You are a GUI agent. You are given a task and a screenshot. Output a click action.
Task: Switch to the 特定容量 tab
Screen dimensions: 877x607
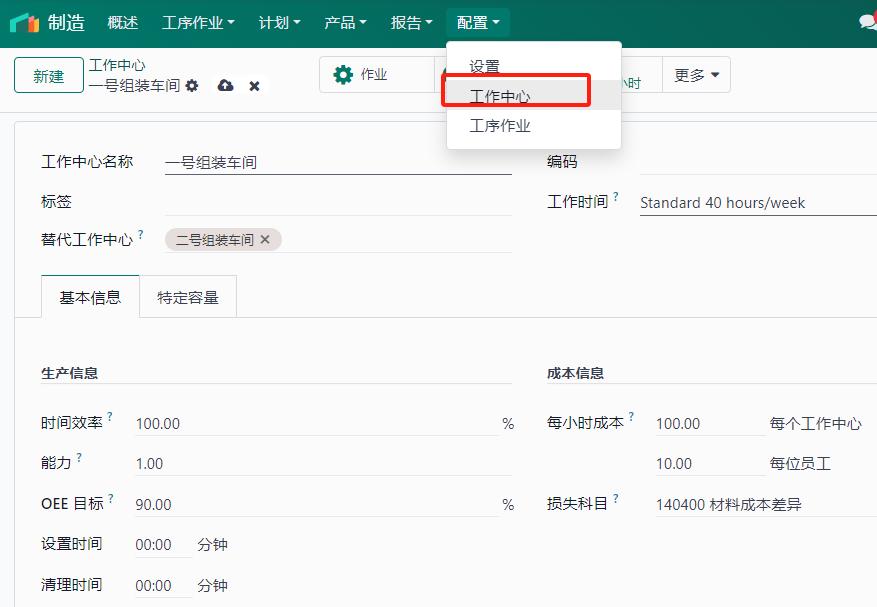tap(188, 296)
